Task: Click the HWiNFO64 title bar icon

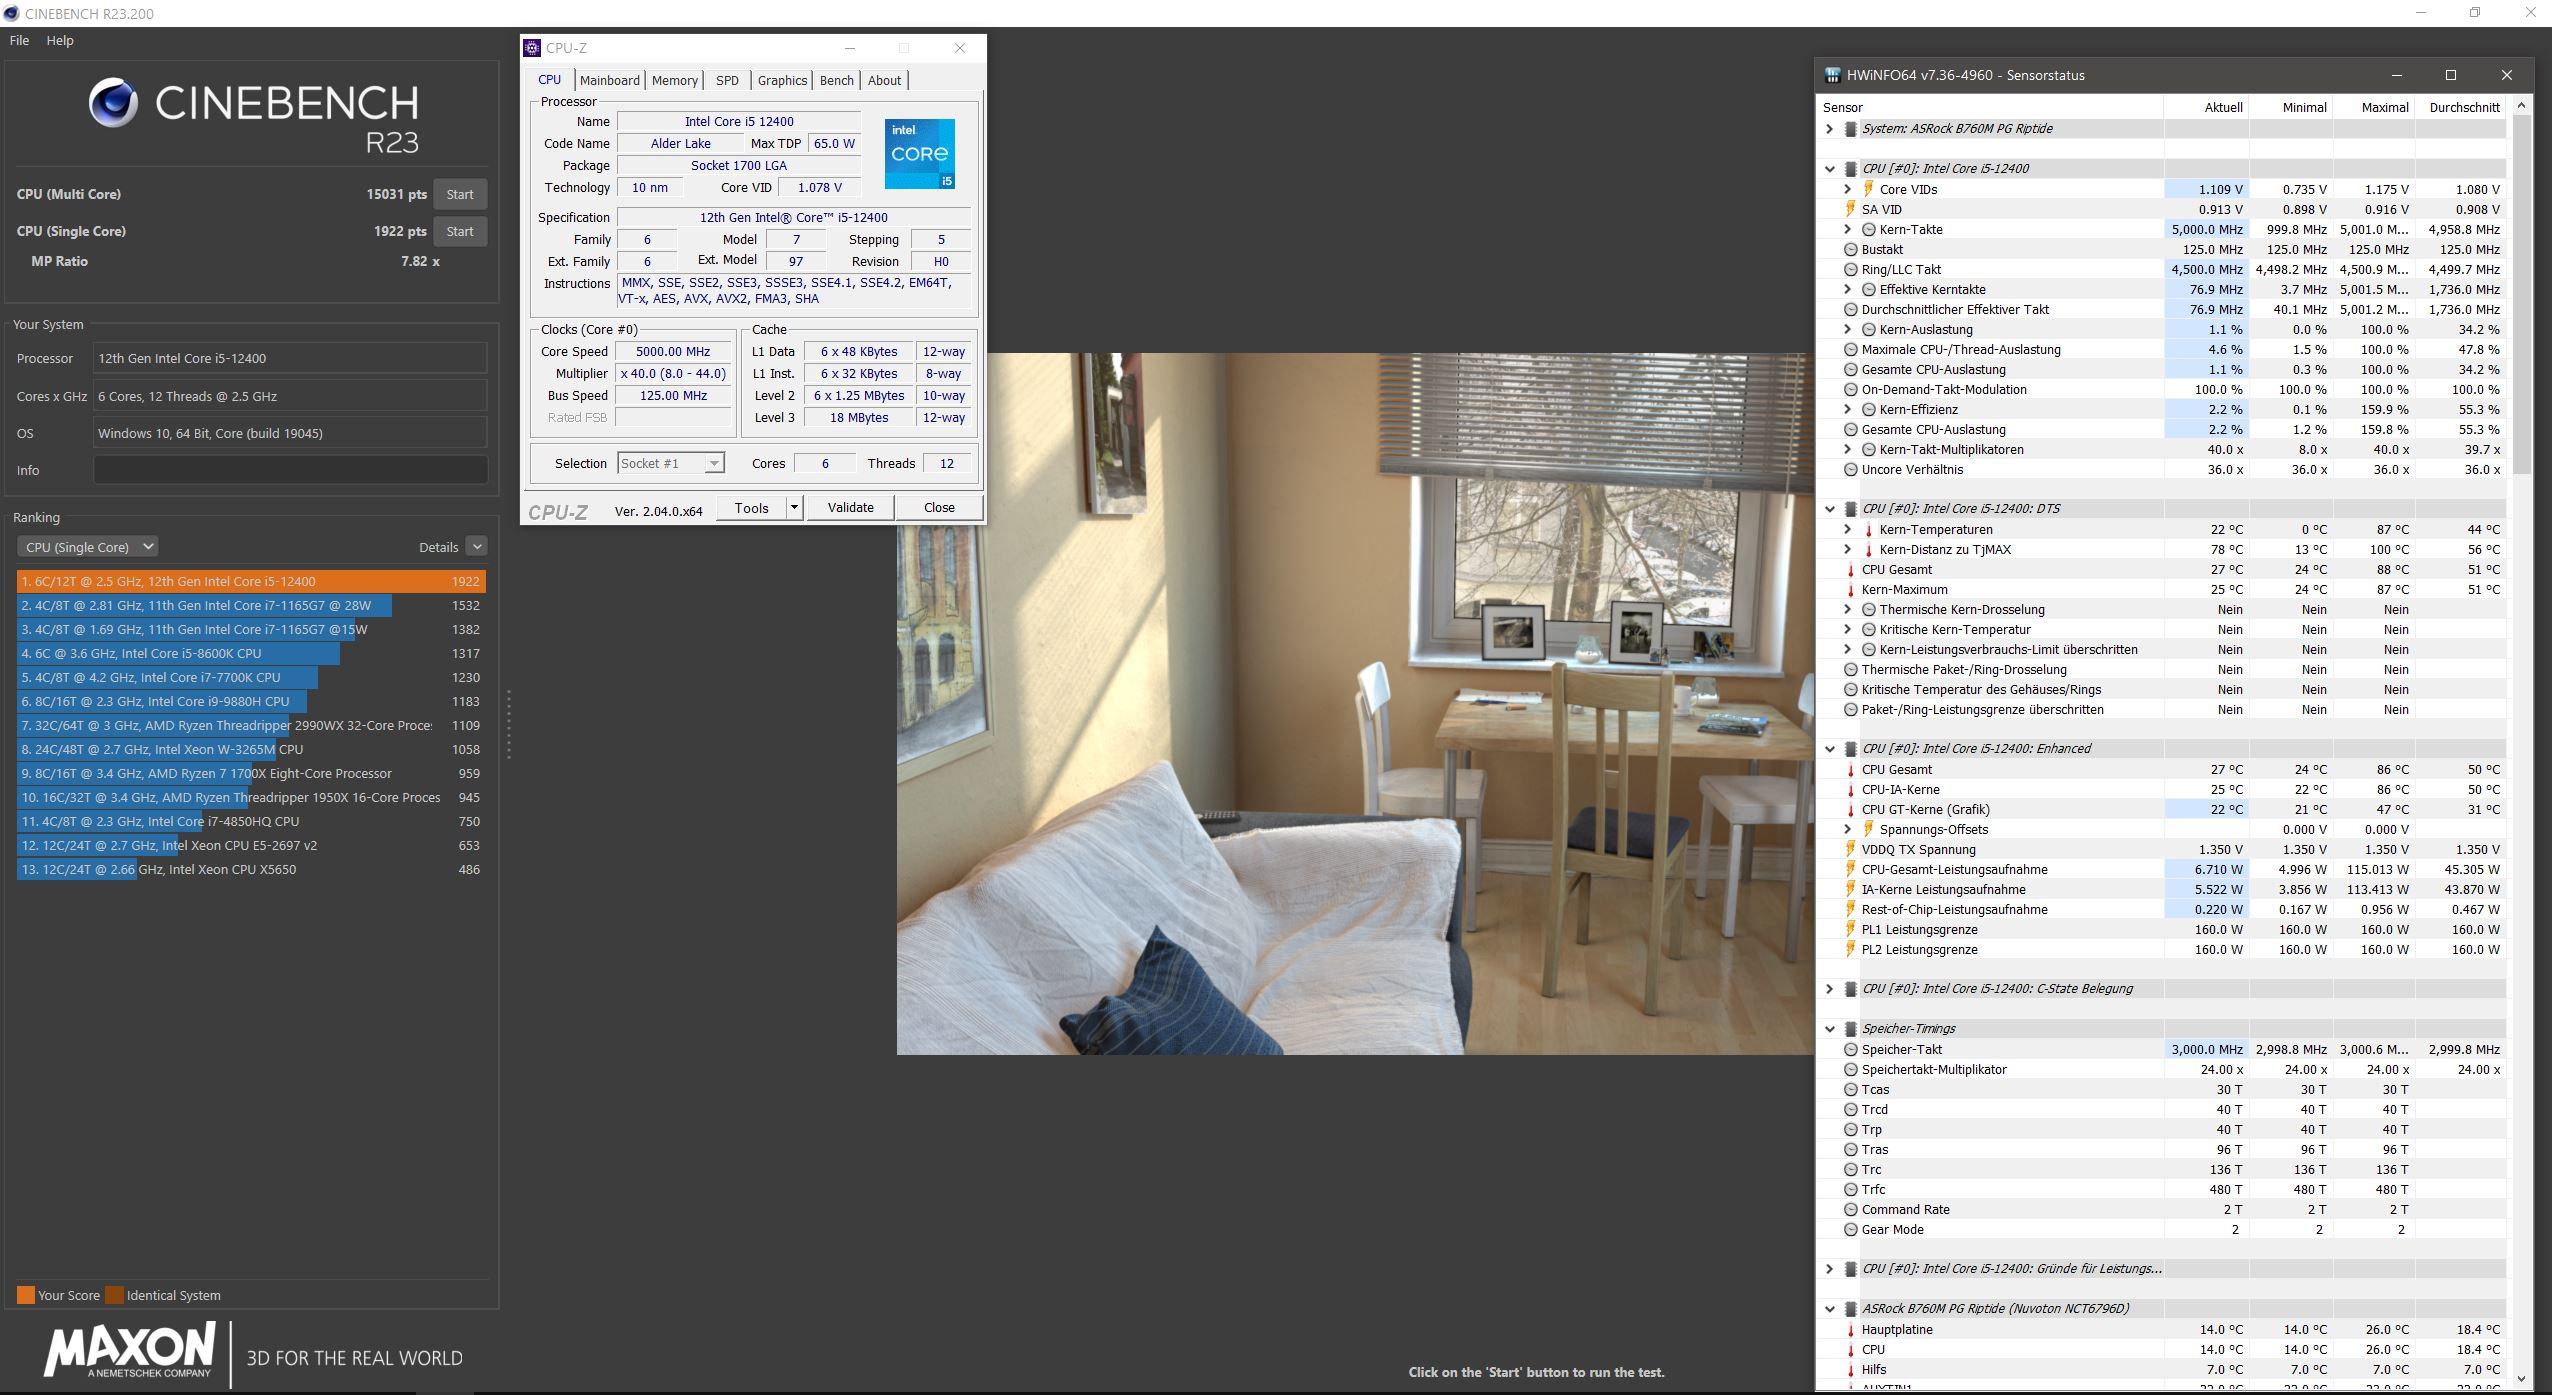Action: coord(1832,75)
